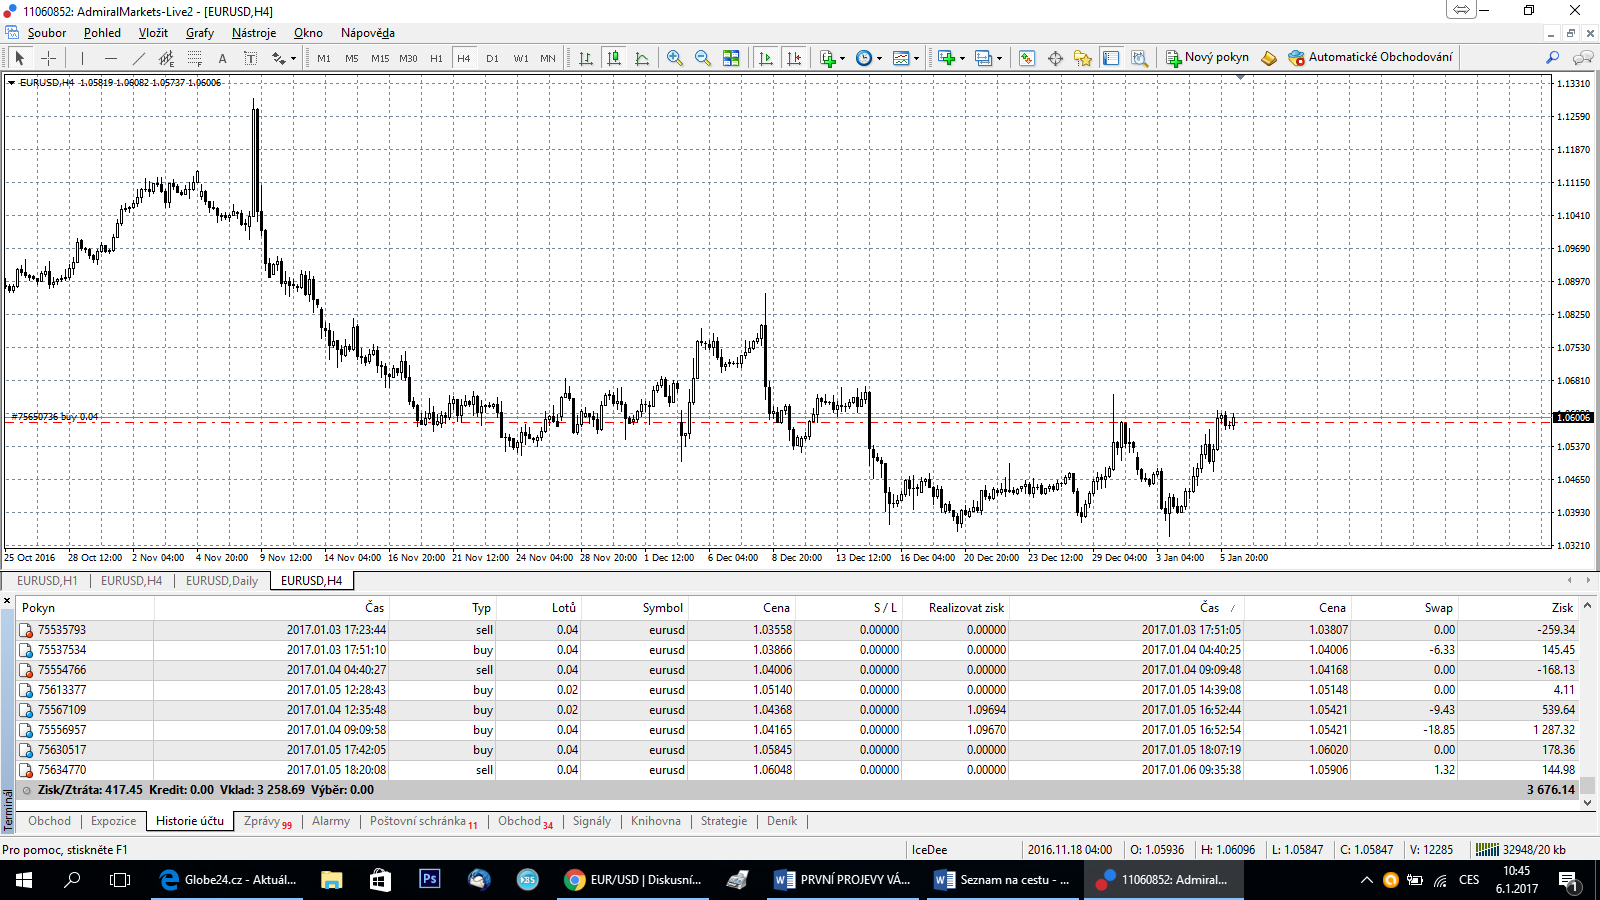Show the Market Watch window
1600x900 pixels.
point(1027,58)
